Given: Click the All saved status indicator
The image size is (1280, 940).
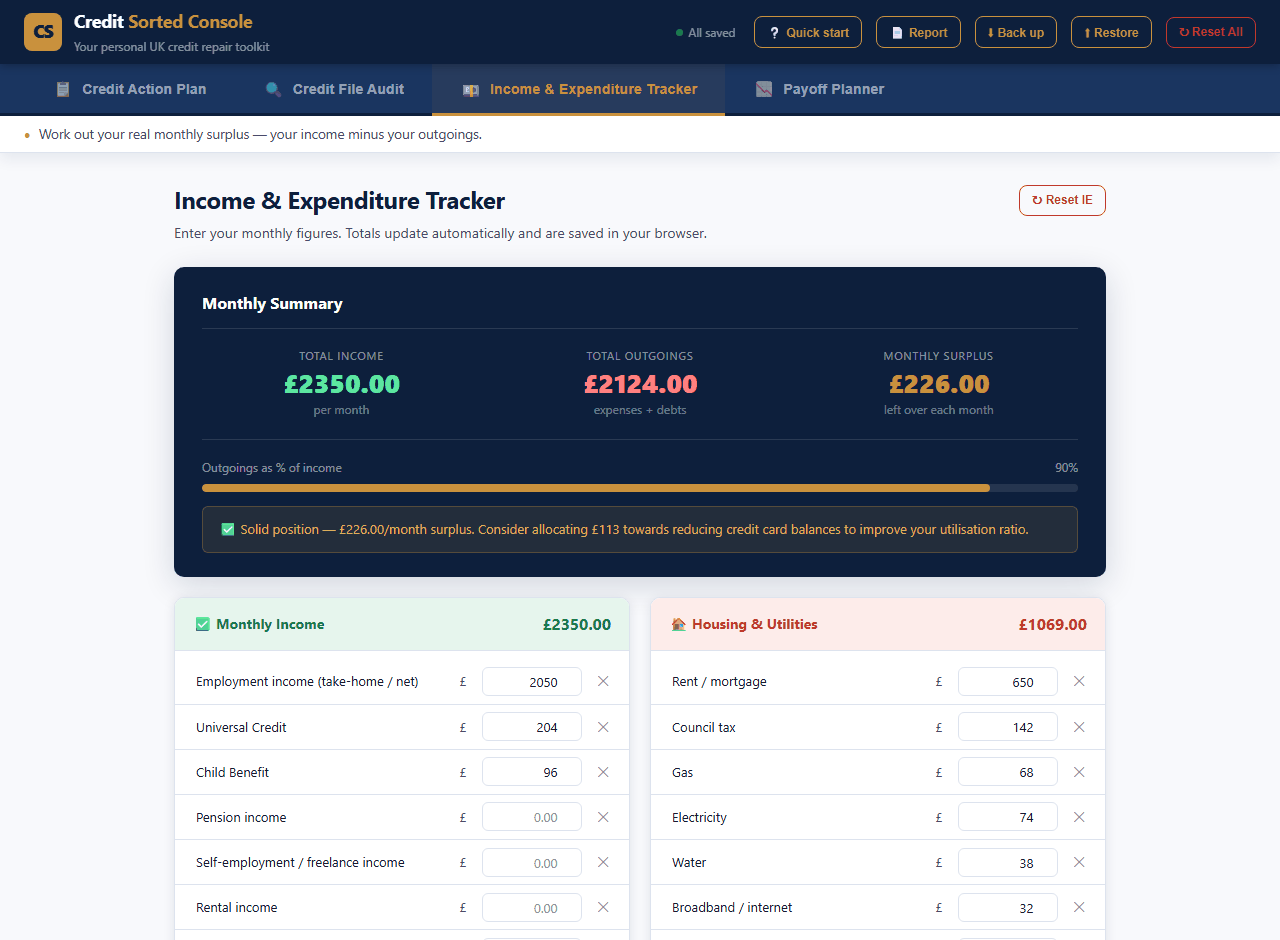Looking at the screenshot, I should point(706,33).
